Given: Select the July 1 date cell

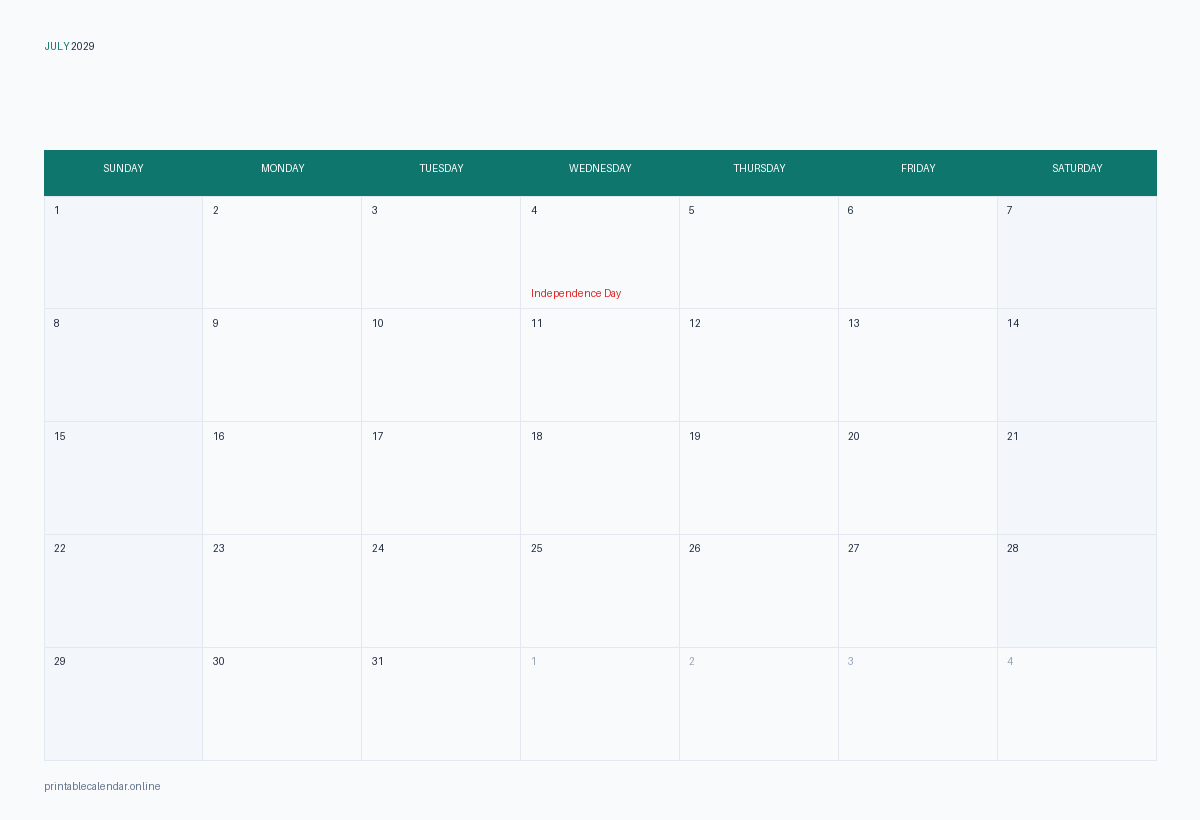Looking at the screenshot, I should point(123,252).
